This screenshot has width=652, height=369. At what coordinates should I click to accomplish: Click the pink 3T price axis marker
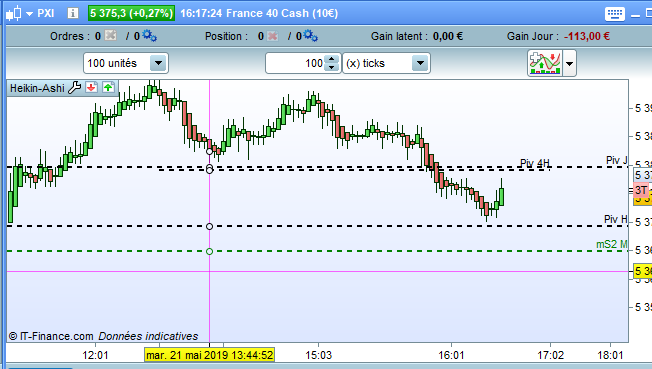641,190
